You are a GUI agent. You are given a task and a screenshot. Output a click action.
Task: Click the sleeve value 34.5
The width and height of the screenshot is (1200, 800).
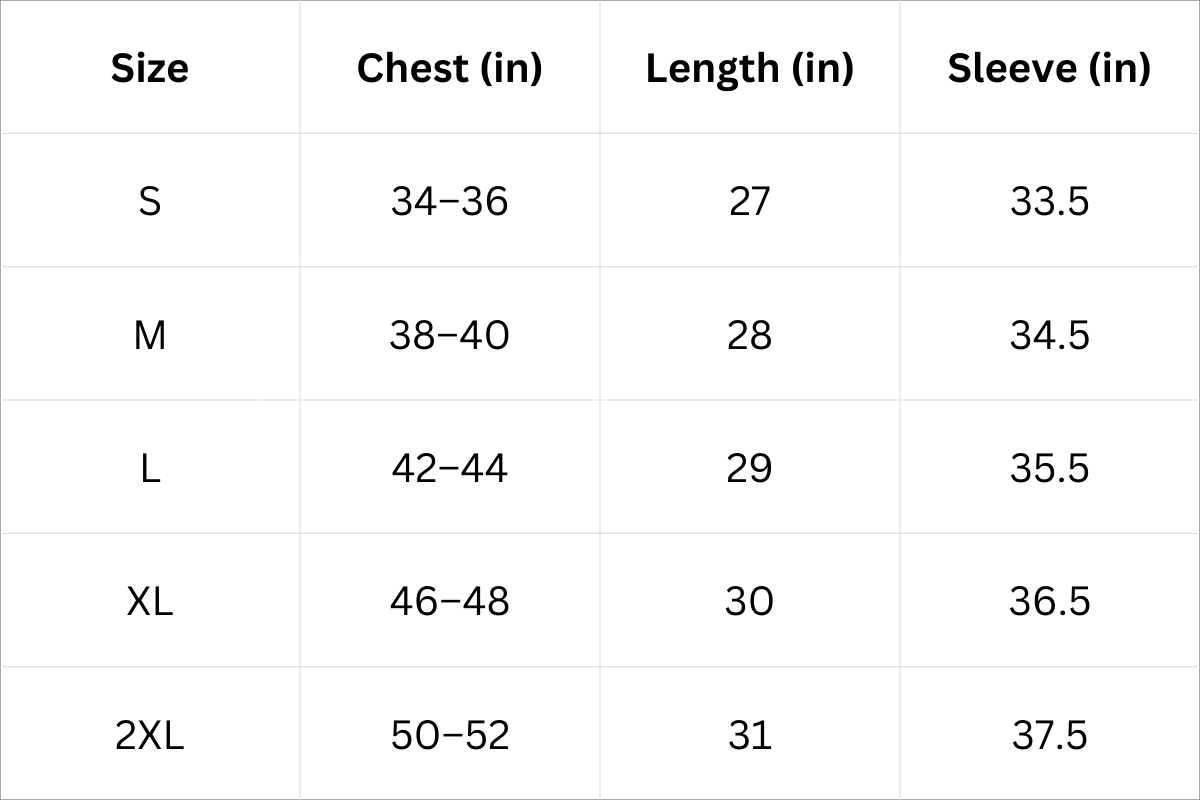point(1049,335)
